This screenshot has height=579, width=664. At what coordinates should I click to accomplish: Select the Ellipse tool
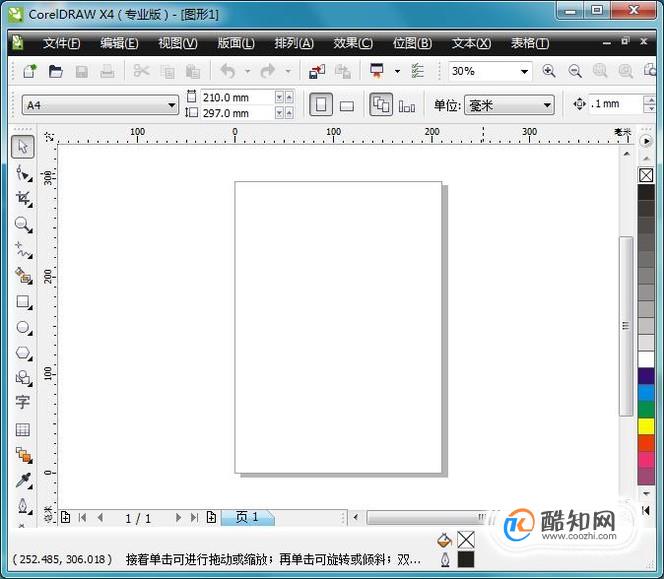pyautogui.click(x=23, y=328)
